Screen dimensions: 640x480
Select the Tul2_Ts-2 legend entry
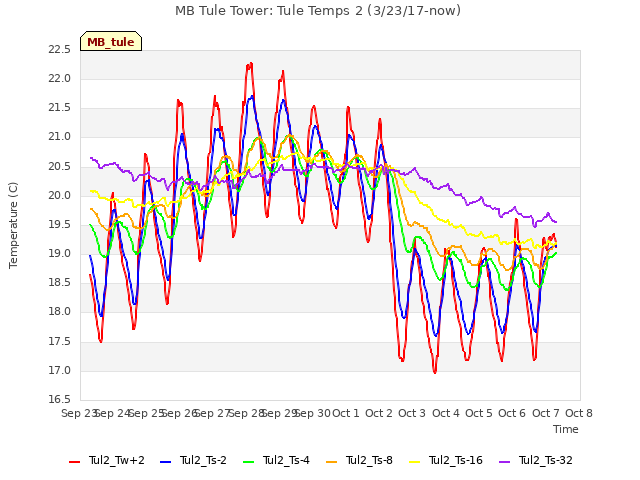click(x=193, y=460)
